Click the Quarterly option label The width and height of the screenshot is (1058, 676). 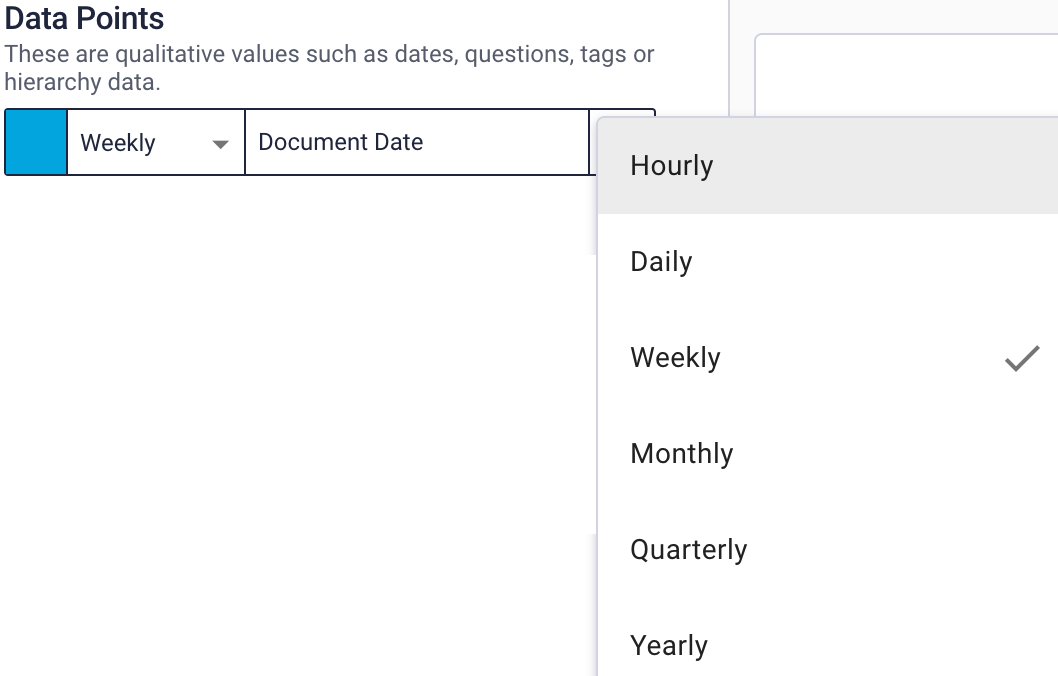click(x=689, y=549)
